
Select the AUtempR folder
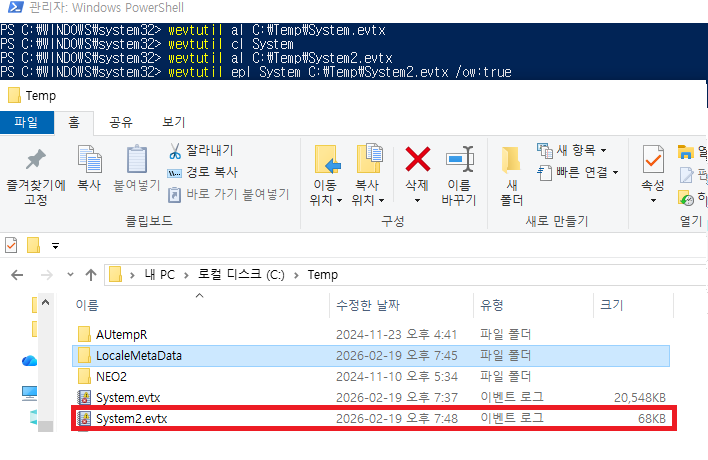[x=371, y=335]
